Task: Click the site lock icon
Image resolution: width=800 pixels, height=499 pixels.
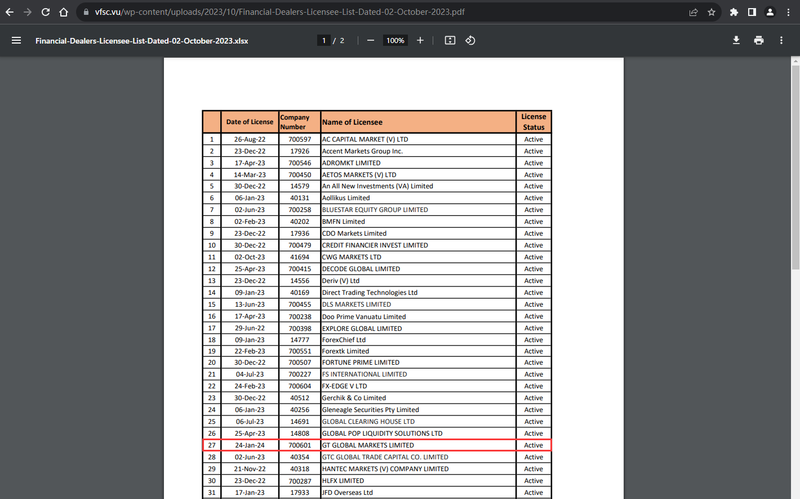Action: [86, 12]
